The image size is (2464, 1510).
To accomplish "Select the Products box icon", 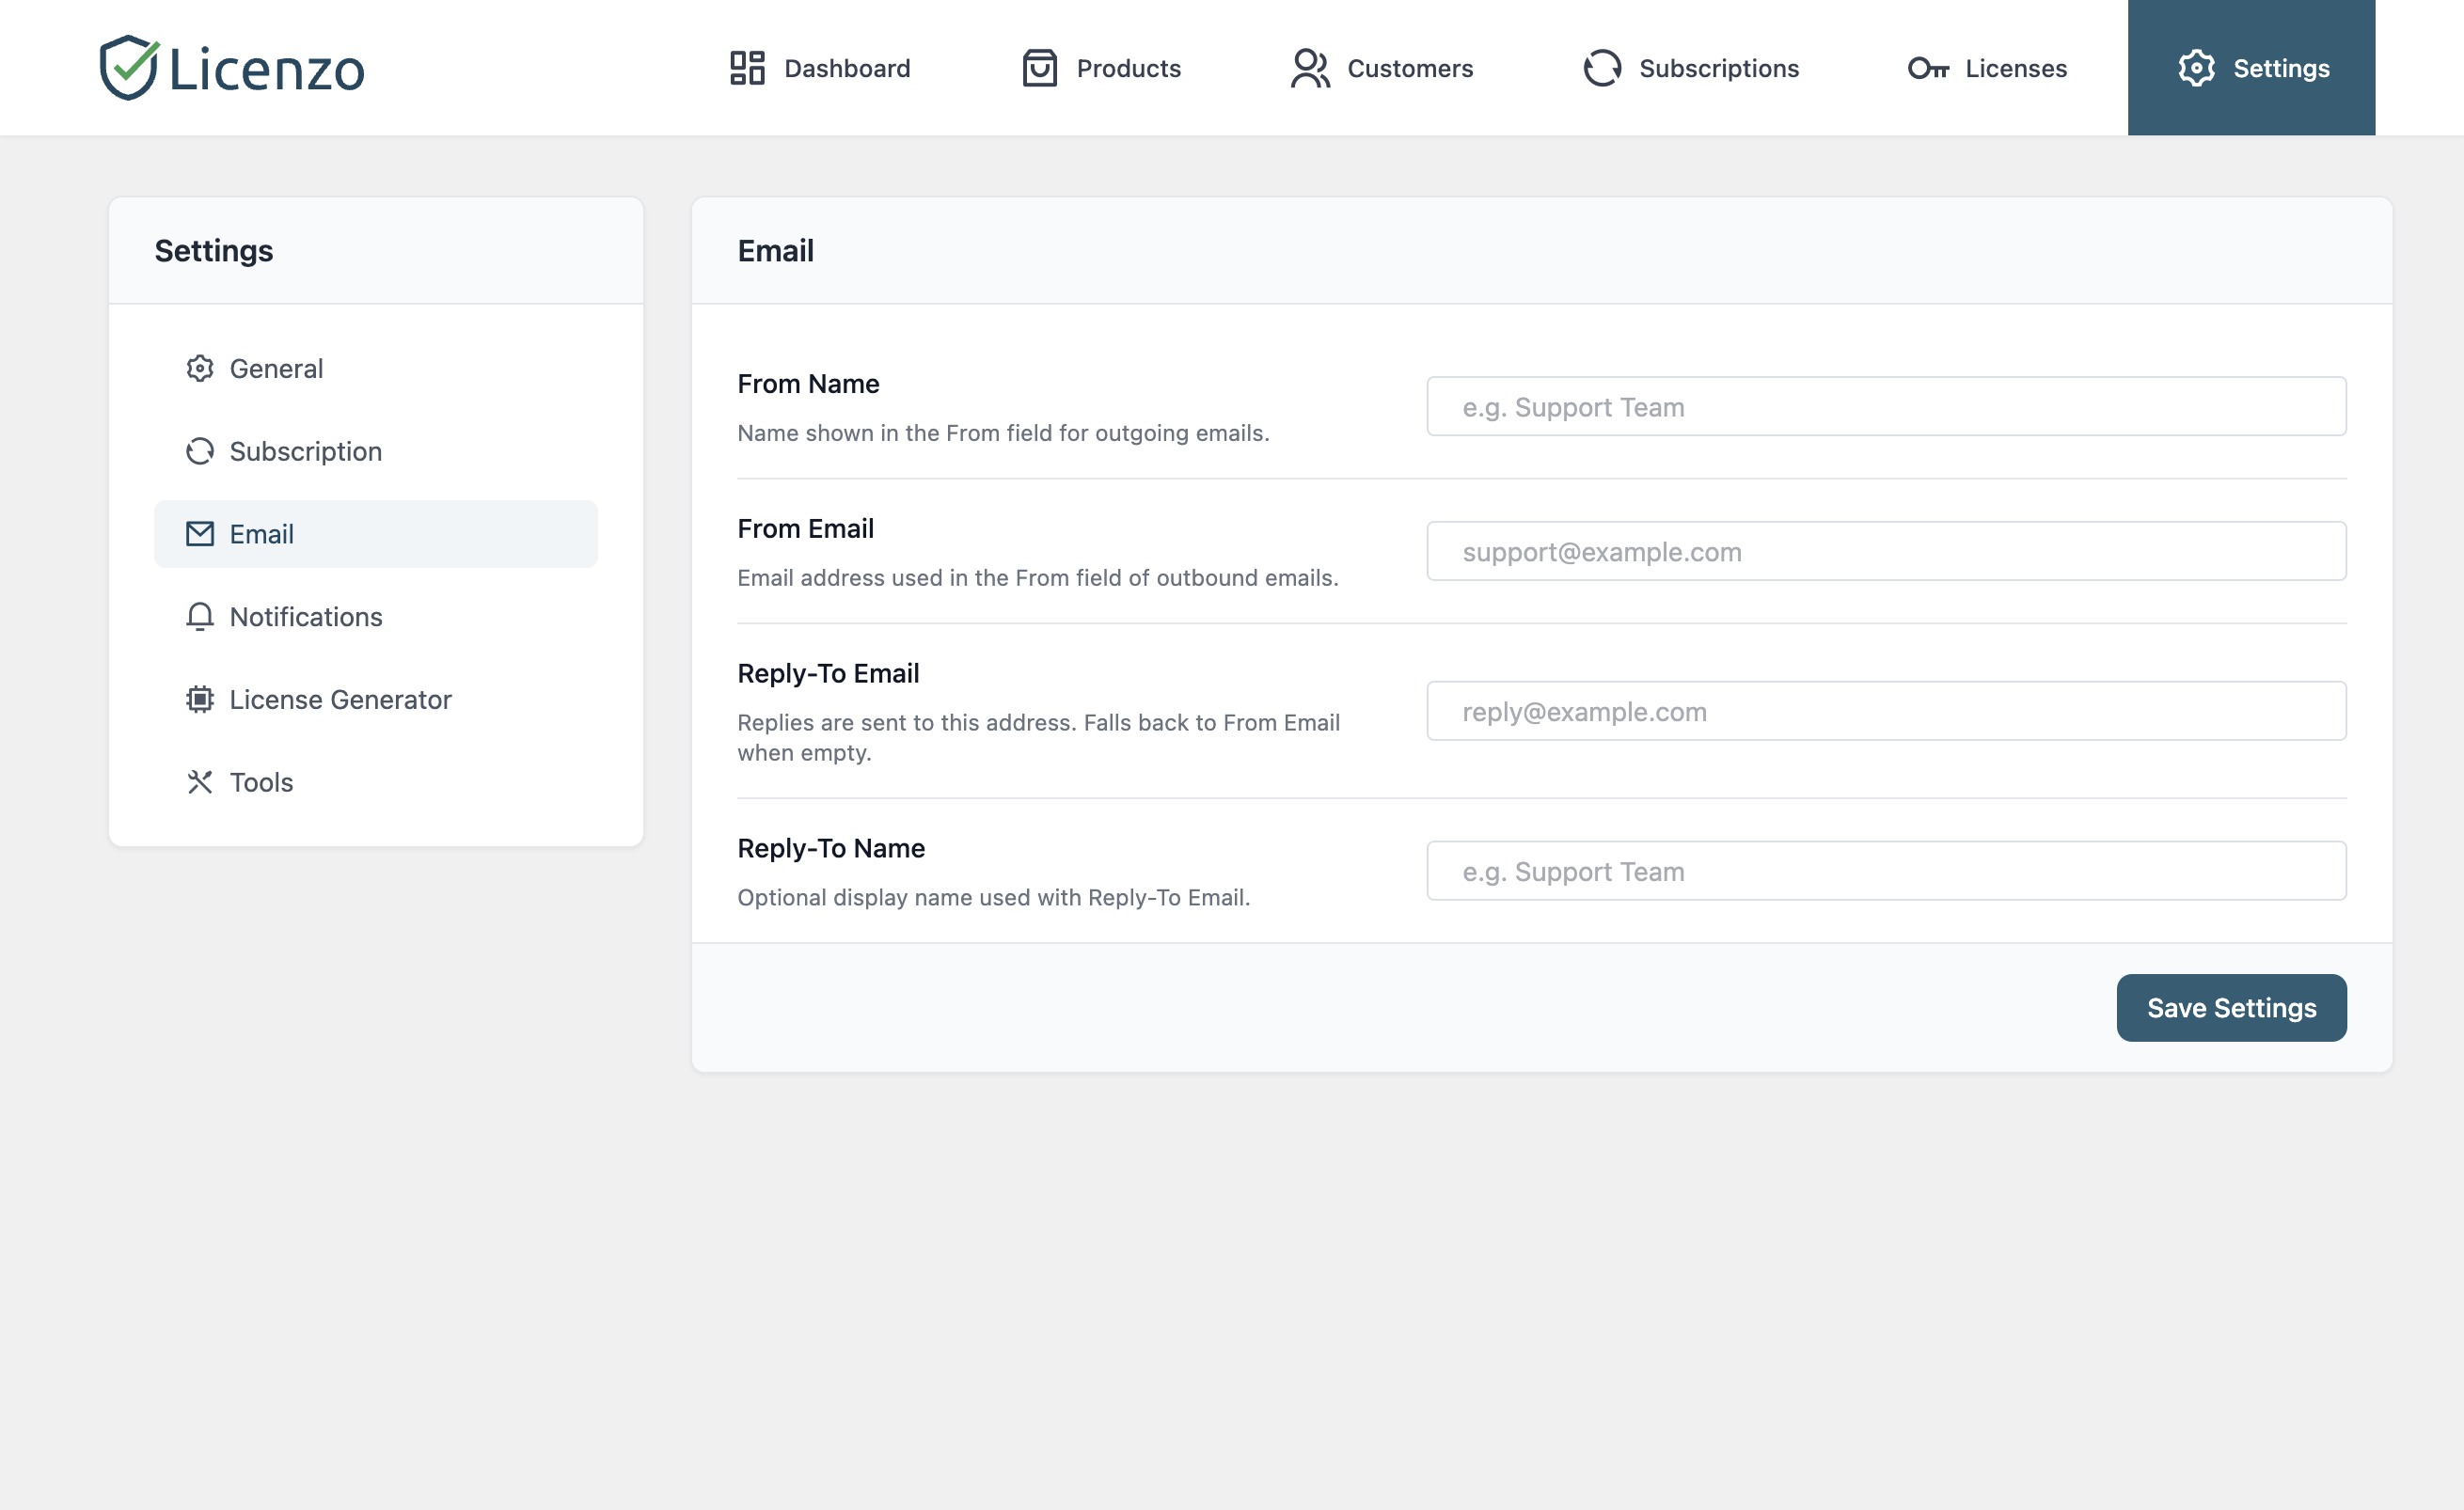I will 1038,67.
